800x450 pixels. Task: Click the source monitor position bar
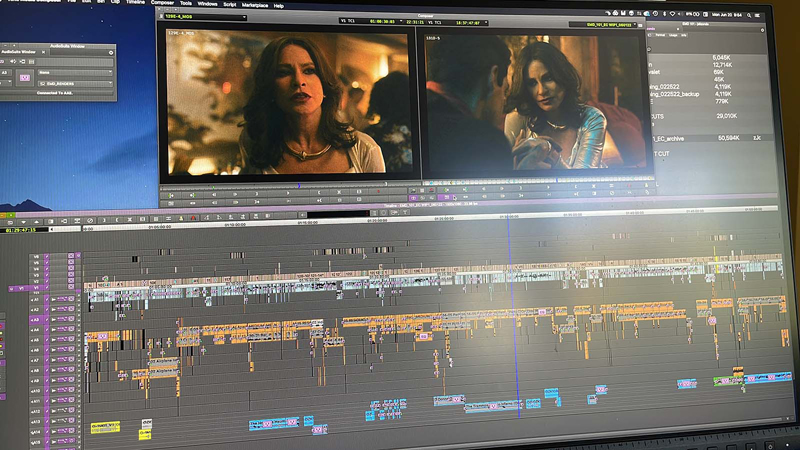pos(291,185)
